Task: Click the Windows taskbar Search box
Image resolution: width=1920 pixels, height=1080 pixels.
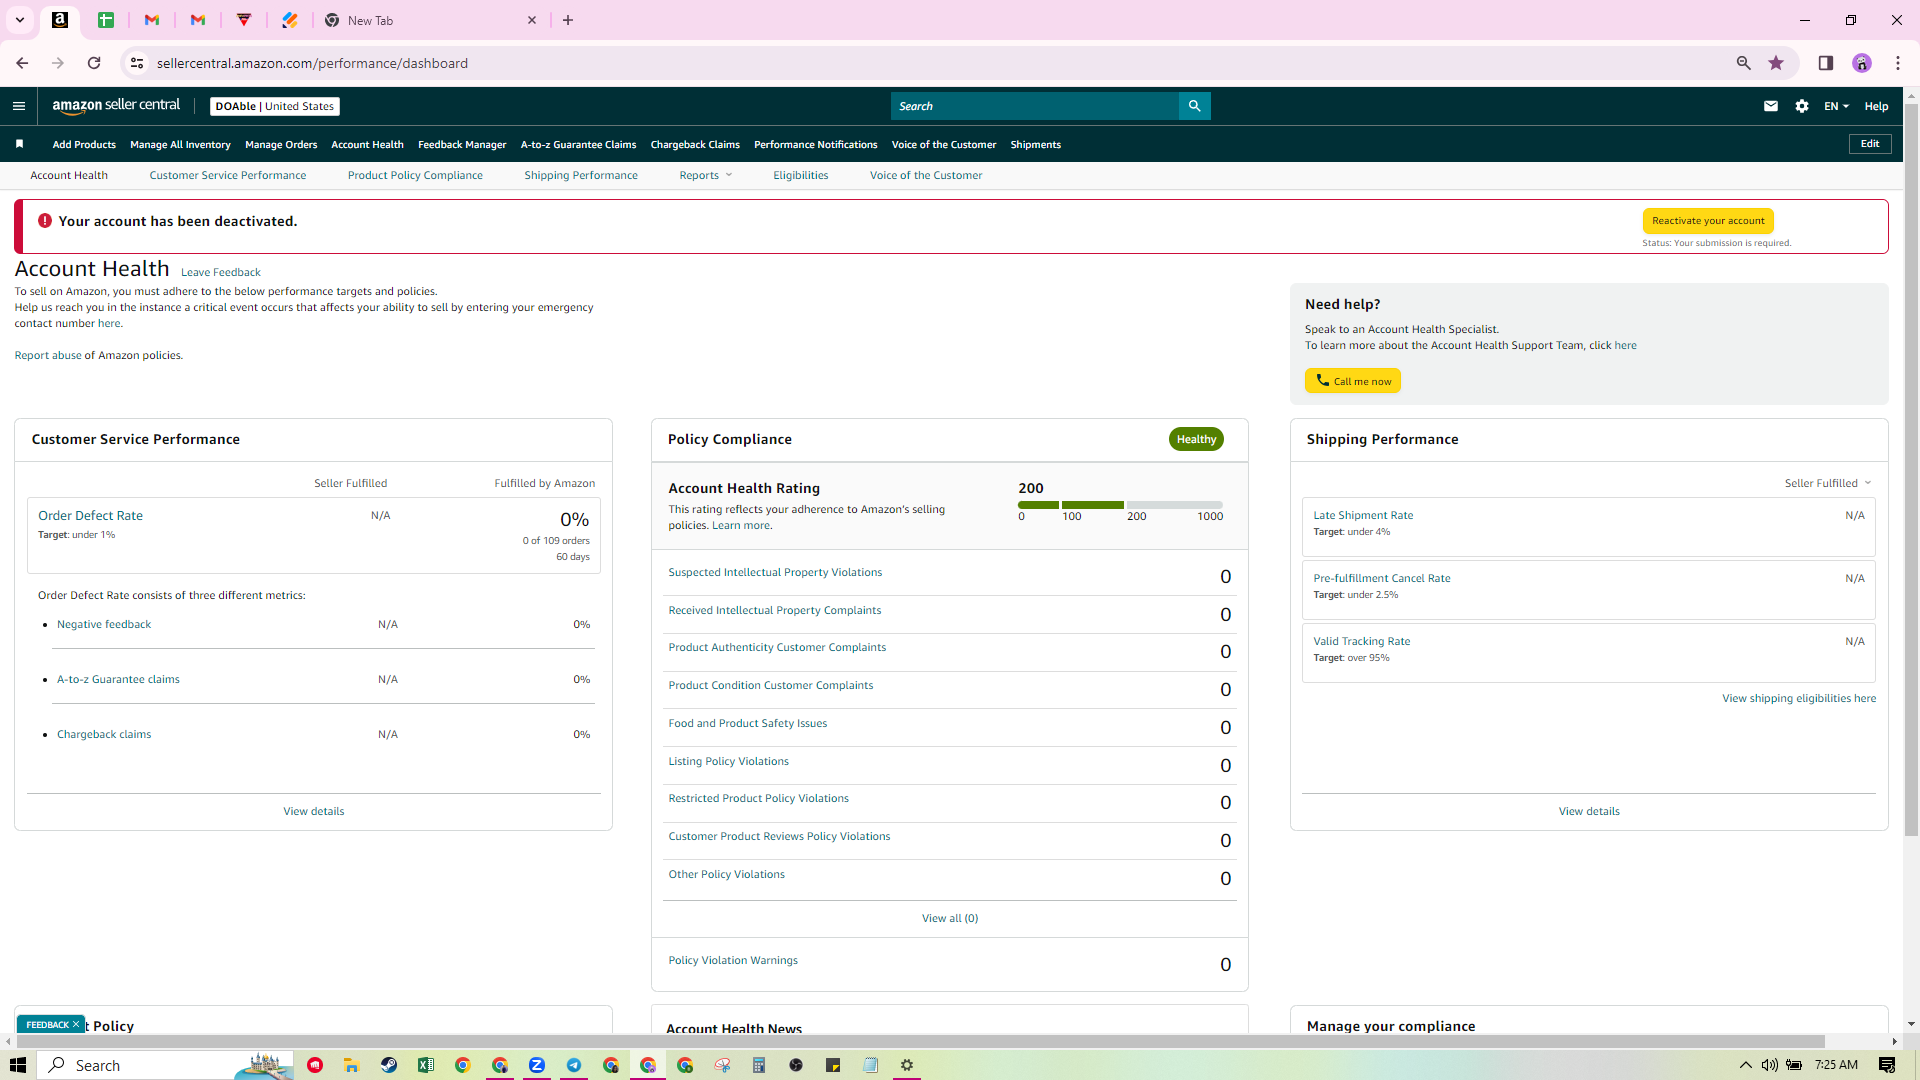Action: [x=166, y=1065]
